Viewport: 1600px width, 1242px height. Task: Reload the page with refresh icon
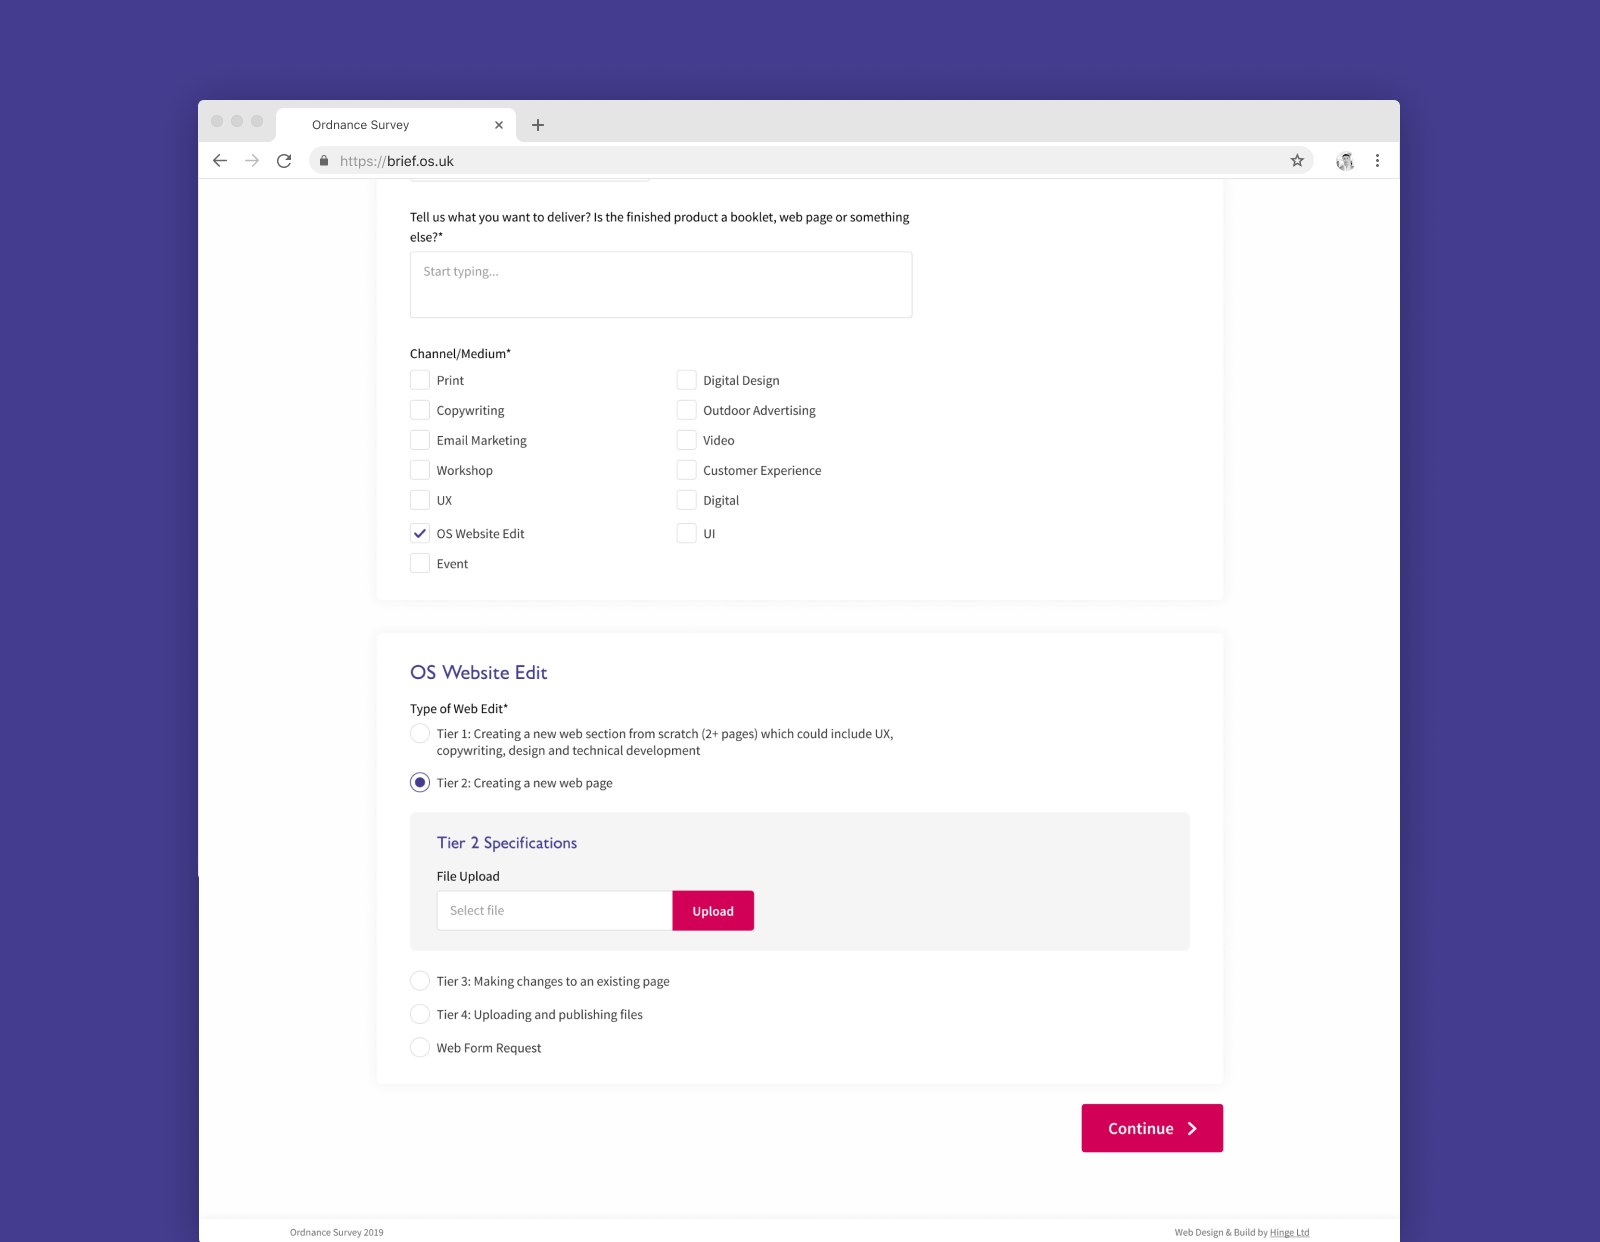pyautogui.click(x=284, y=161)
